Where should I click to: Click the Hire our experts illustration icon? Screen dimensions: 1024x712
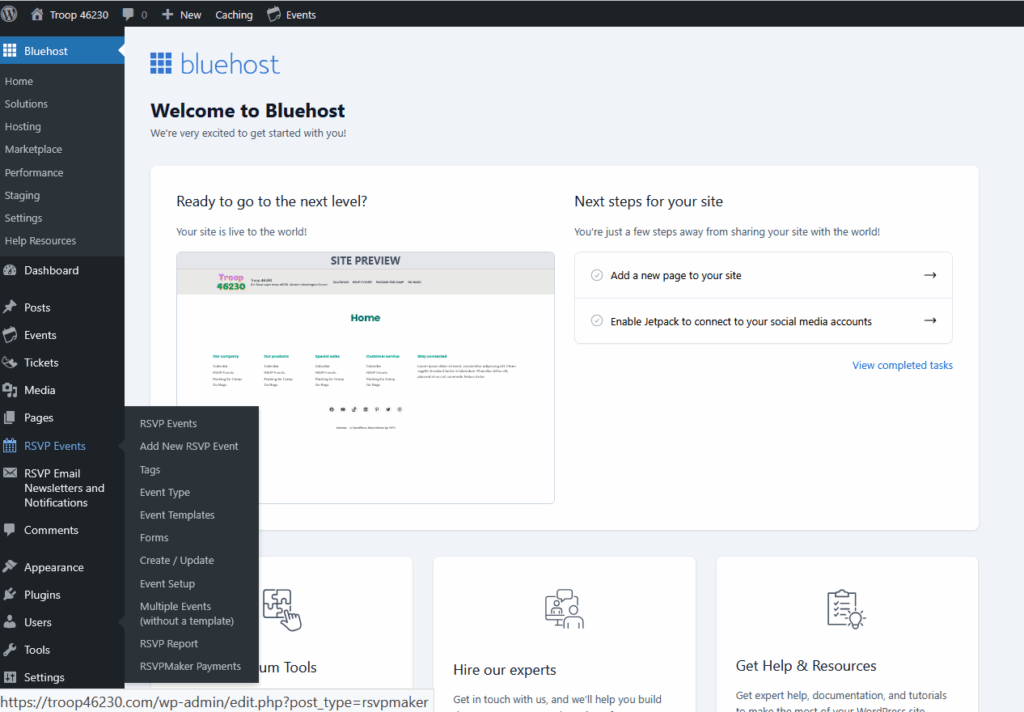[x=564, y=609]
